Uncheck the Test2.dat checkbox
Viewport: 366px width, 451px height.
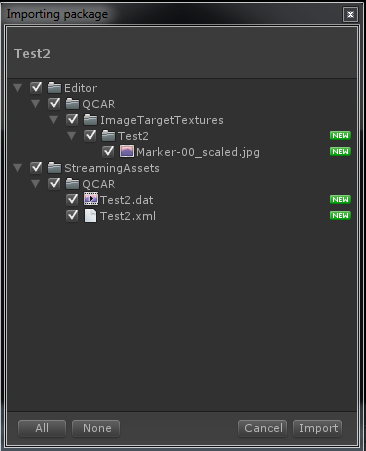[x=72, y=200]
